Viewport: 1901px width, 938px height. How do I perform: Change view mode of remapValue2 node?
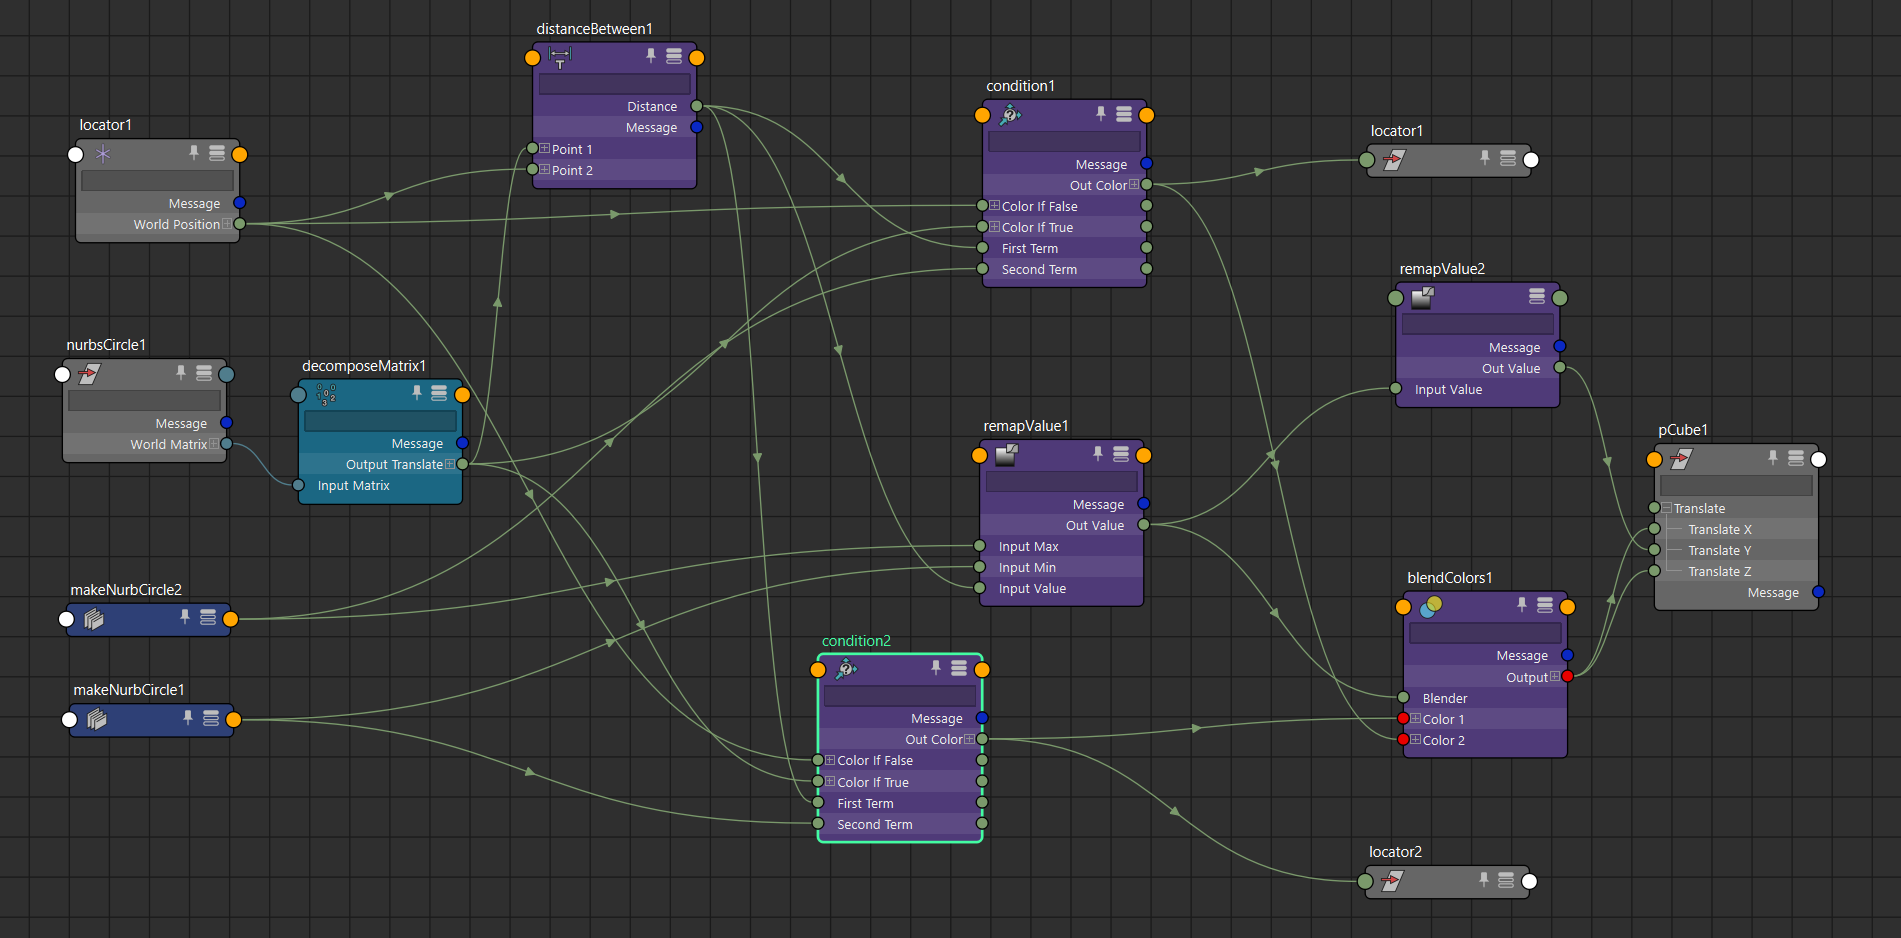click(x=1537, y=296)
